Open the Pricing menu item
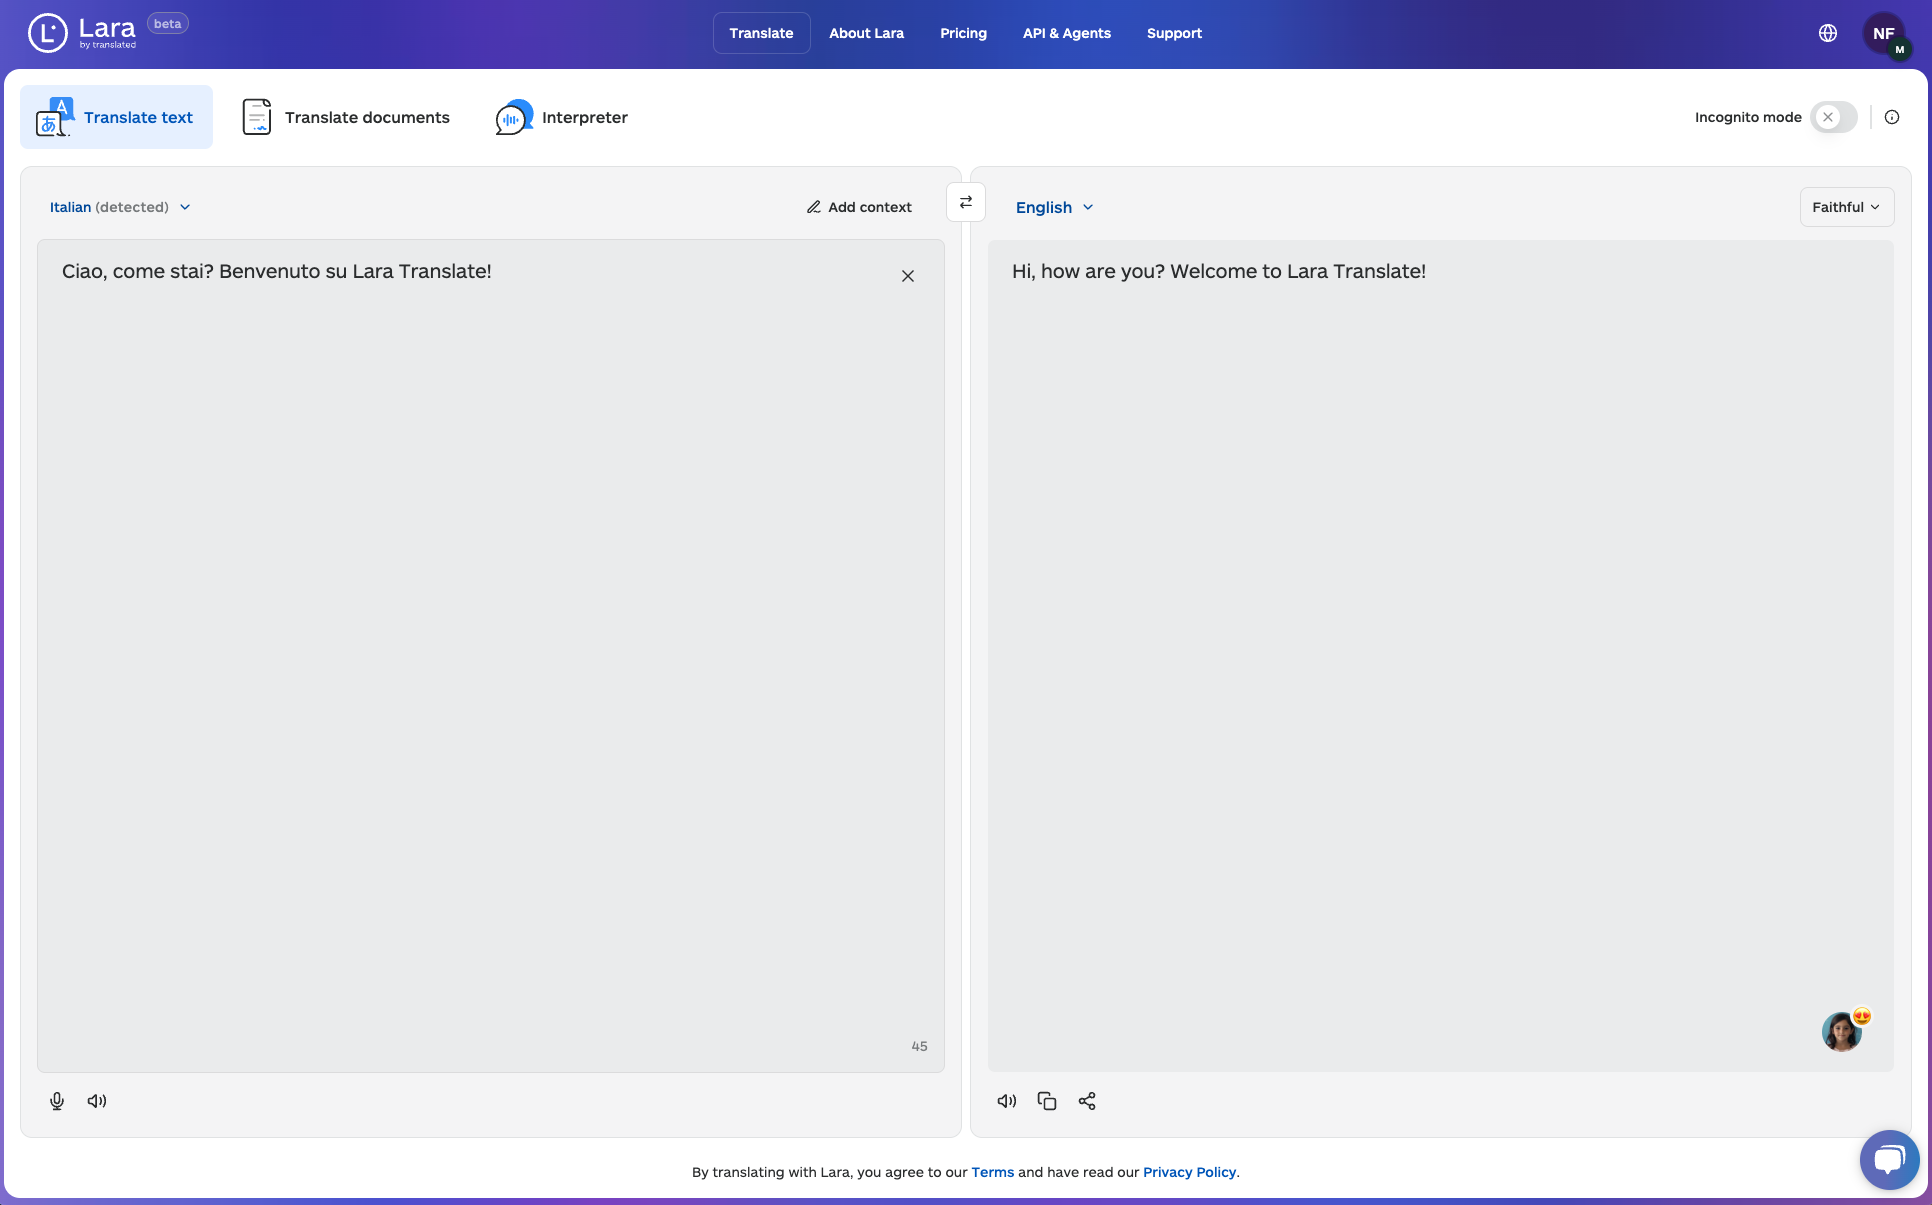 pyautogui.click(x=963, y=33)
